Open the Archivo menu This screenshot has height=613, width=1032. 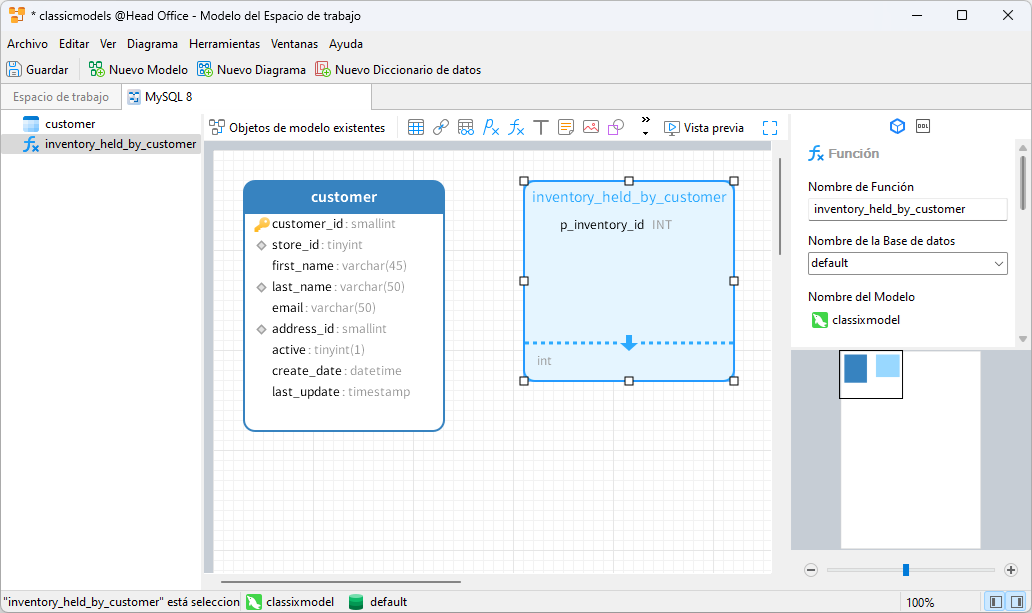coord(28,44)
